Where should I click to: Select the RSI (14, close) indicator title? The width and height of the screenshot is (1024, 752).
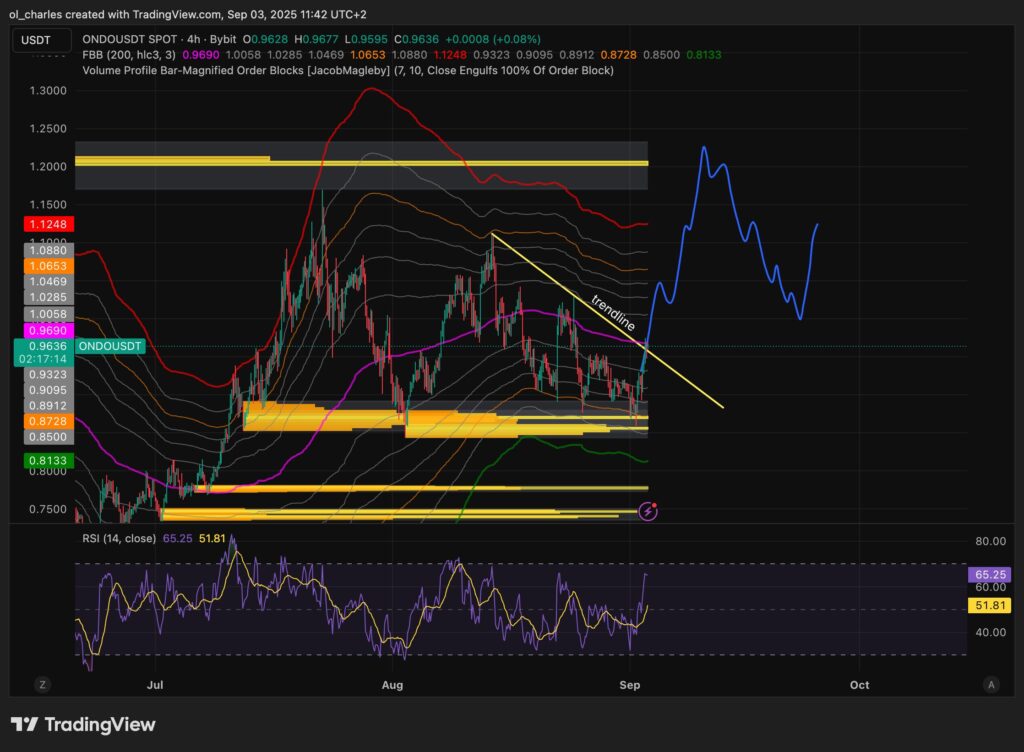[x=120, y=539]
